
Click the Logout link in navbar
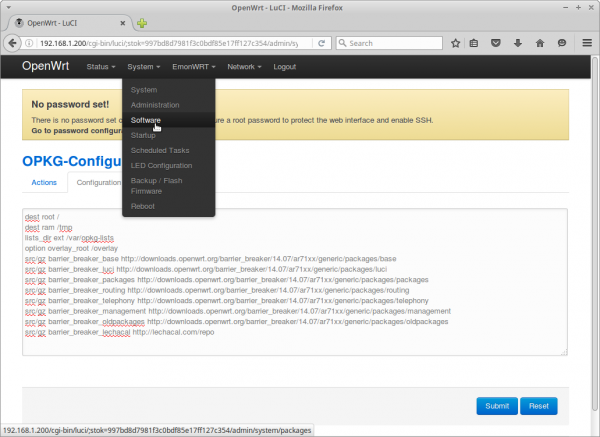[x=284, y=67]
